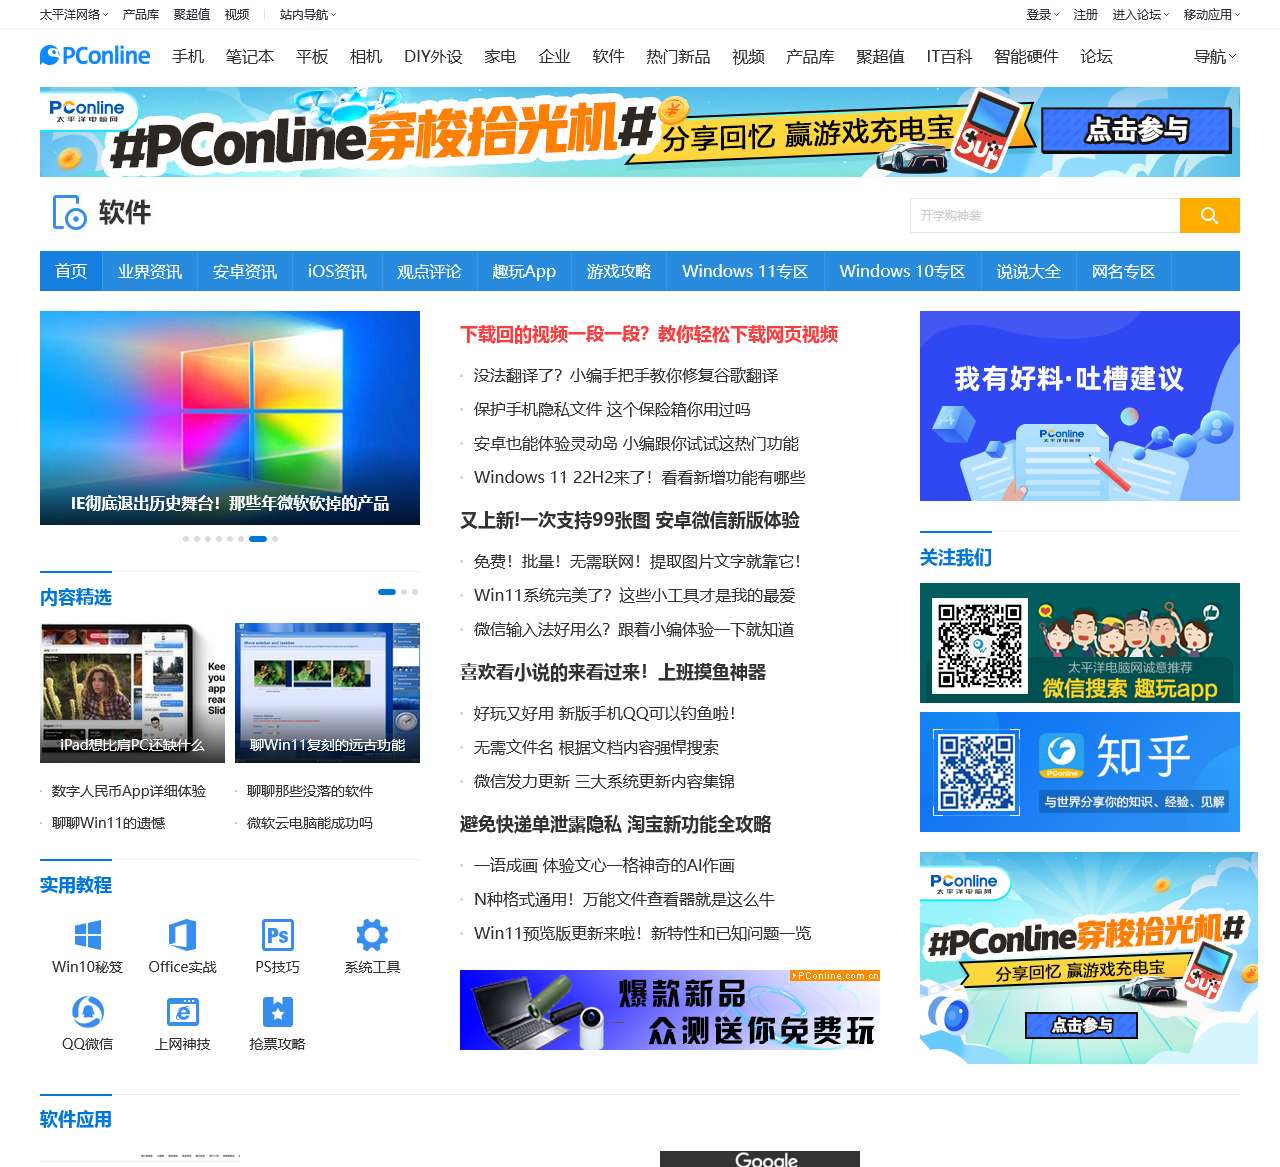Click 点击参与 on top banner
Screen dimensions: 1280x1167
click(x=1137, y=130)
